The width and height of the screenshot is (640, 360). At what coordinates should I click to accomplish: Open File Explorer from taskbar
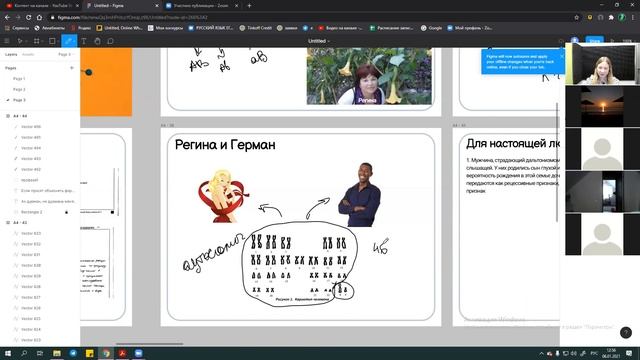pos(57,353)
